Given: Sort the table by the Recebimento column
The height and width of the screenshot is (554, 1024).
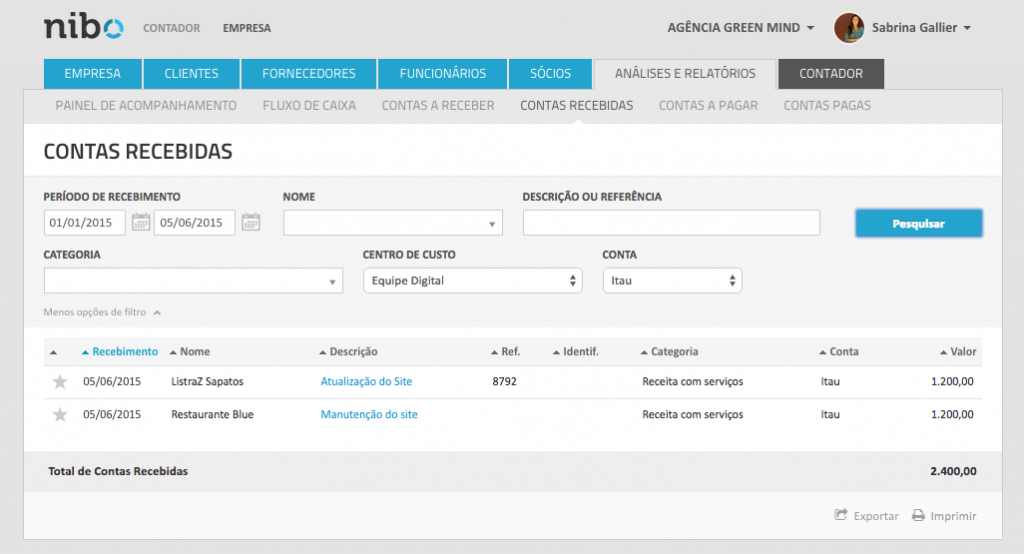Looking at the screenshot, I should point(120,352).
